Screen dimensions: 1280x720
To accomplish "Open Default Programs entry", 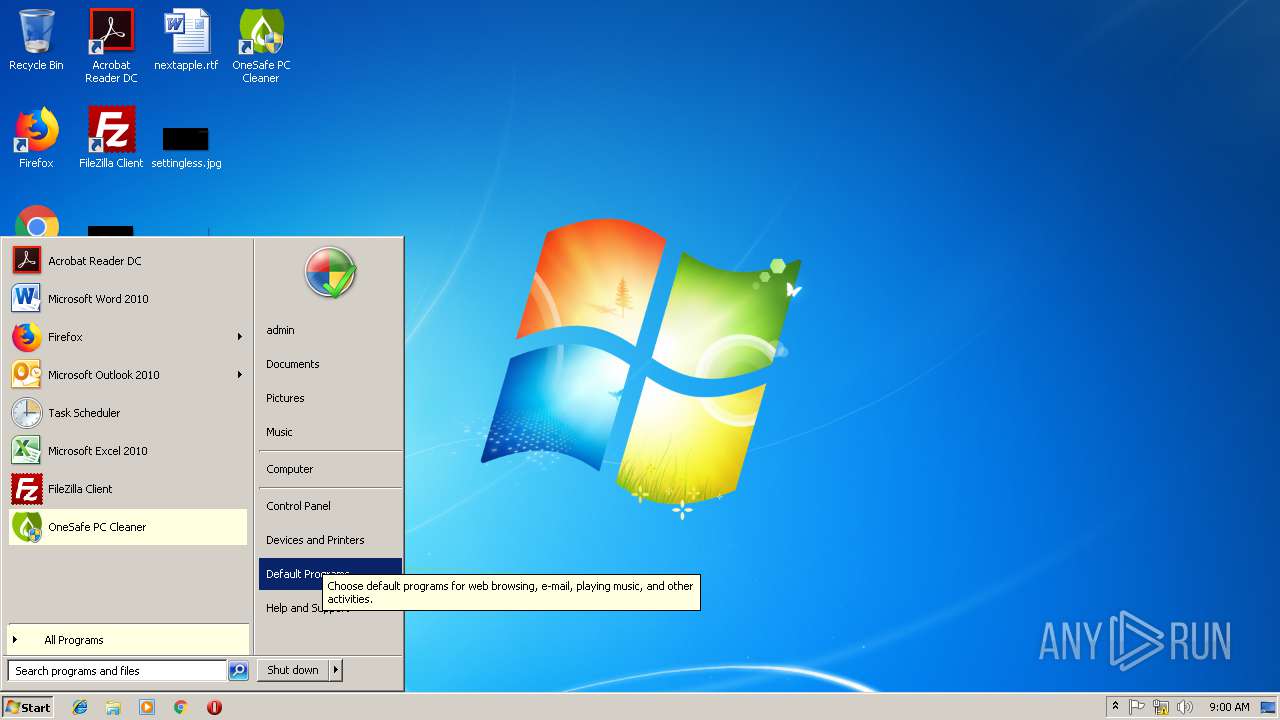I will coord(330,574).
